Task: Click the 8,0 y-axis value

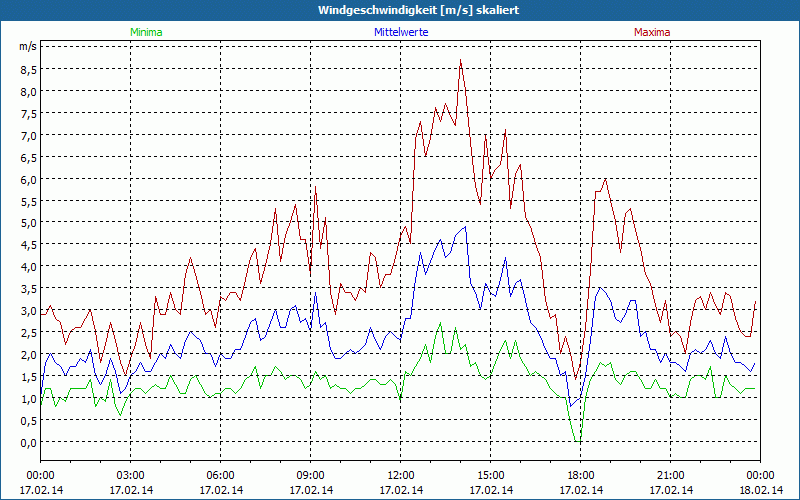Action: pyautogui.click(x=28, y=92)
